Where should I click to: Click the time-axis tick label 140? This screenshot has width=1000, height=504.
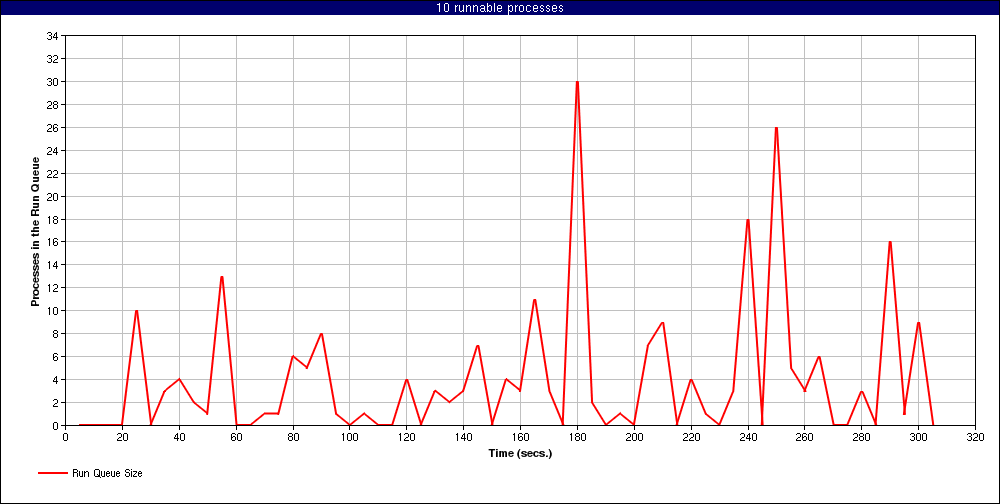click(x=463, y=437)
